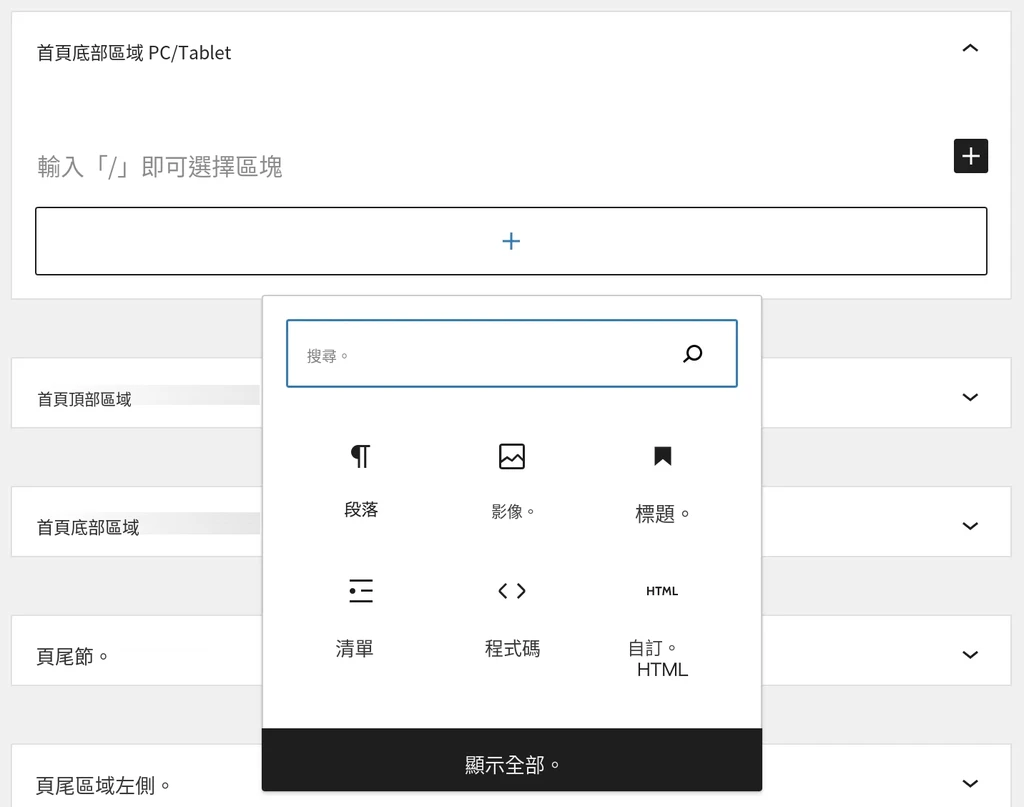The width and height of the screenshot is (1024, 807).
Task: Click the 首頁頂部區域 title text
Action: pyautogui.click(x=84, y=399)
